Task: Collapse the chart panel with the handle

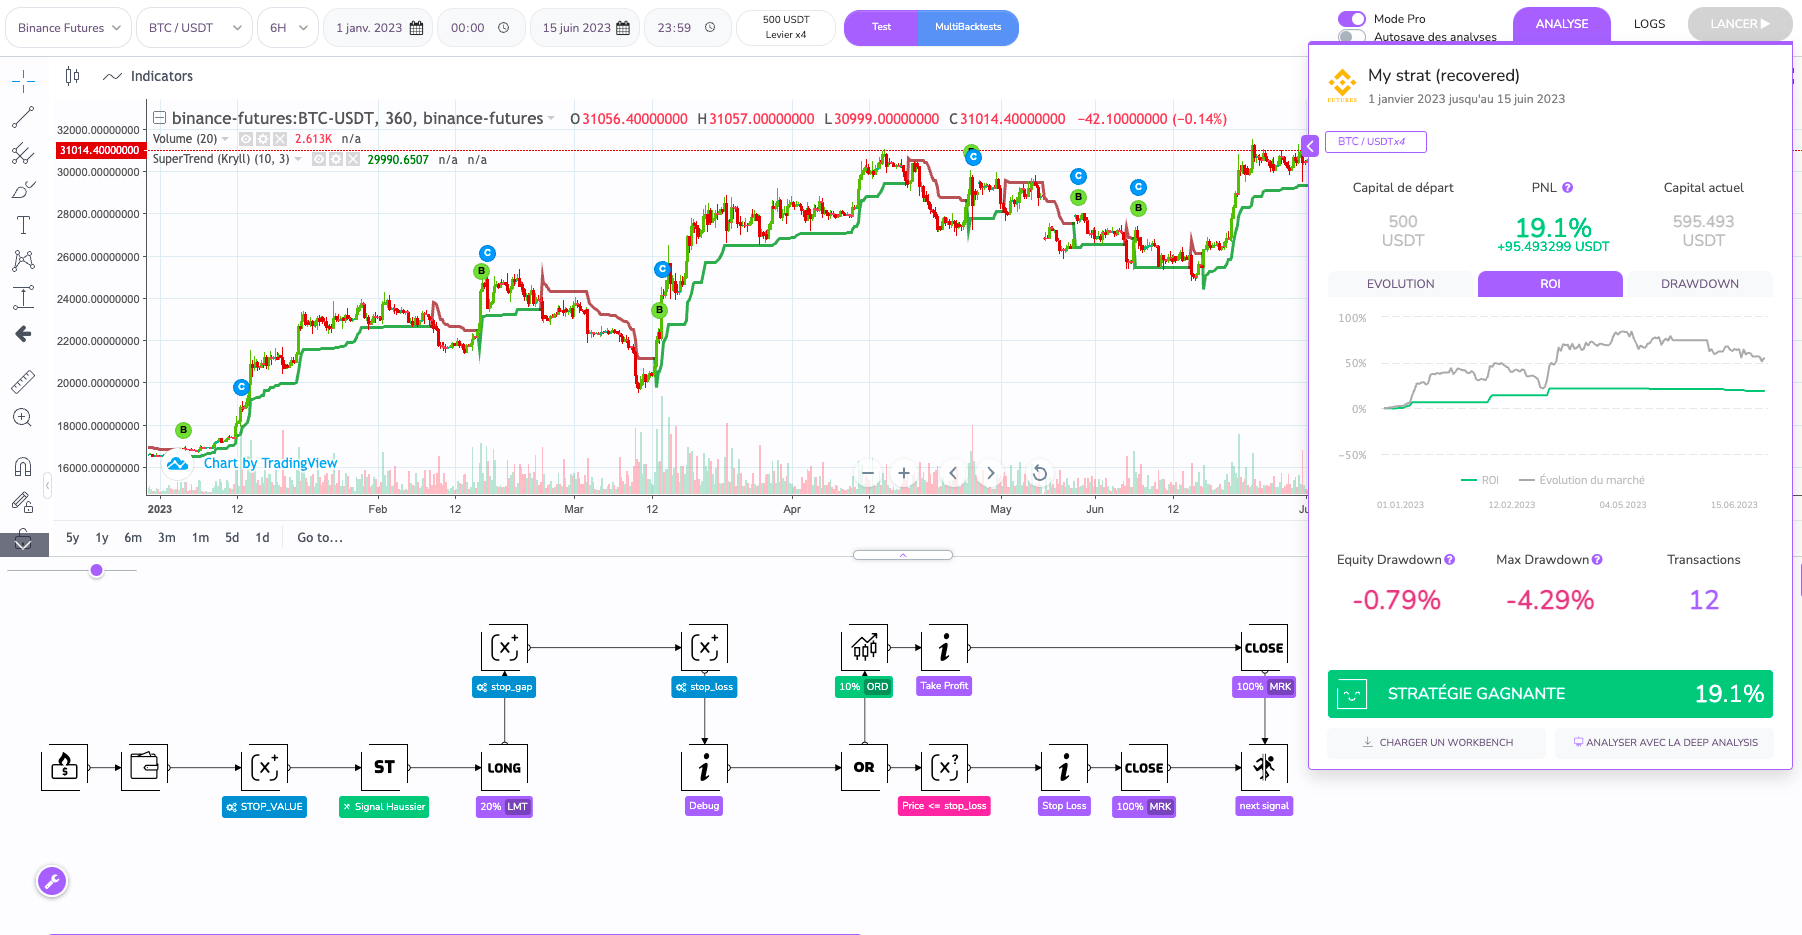Action: [x=903, y=555]
